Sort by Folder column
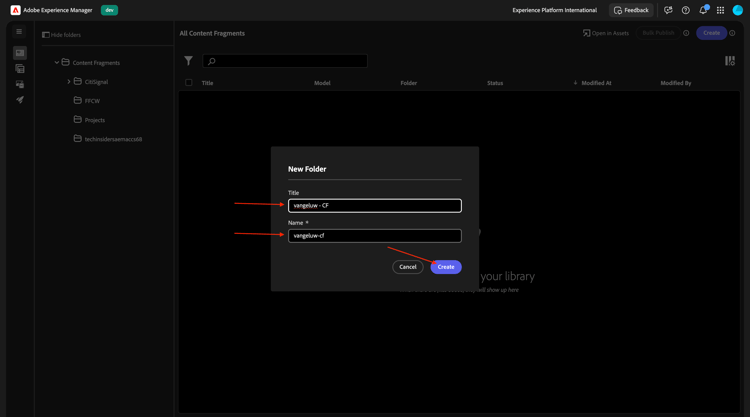The image size is (750, 417). [x=409, y=83]
